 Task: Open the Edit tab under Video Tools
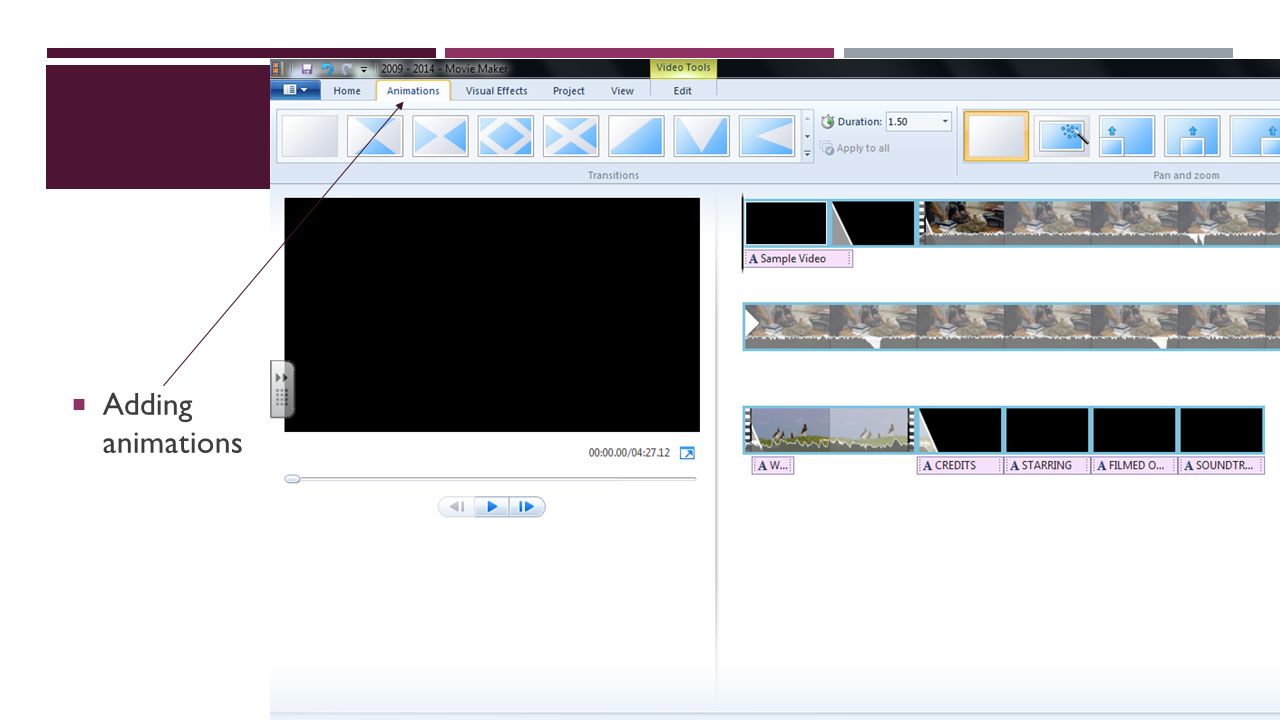[683, 91]
